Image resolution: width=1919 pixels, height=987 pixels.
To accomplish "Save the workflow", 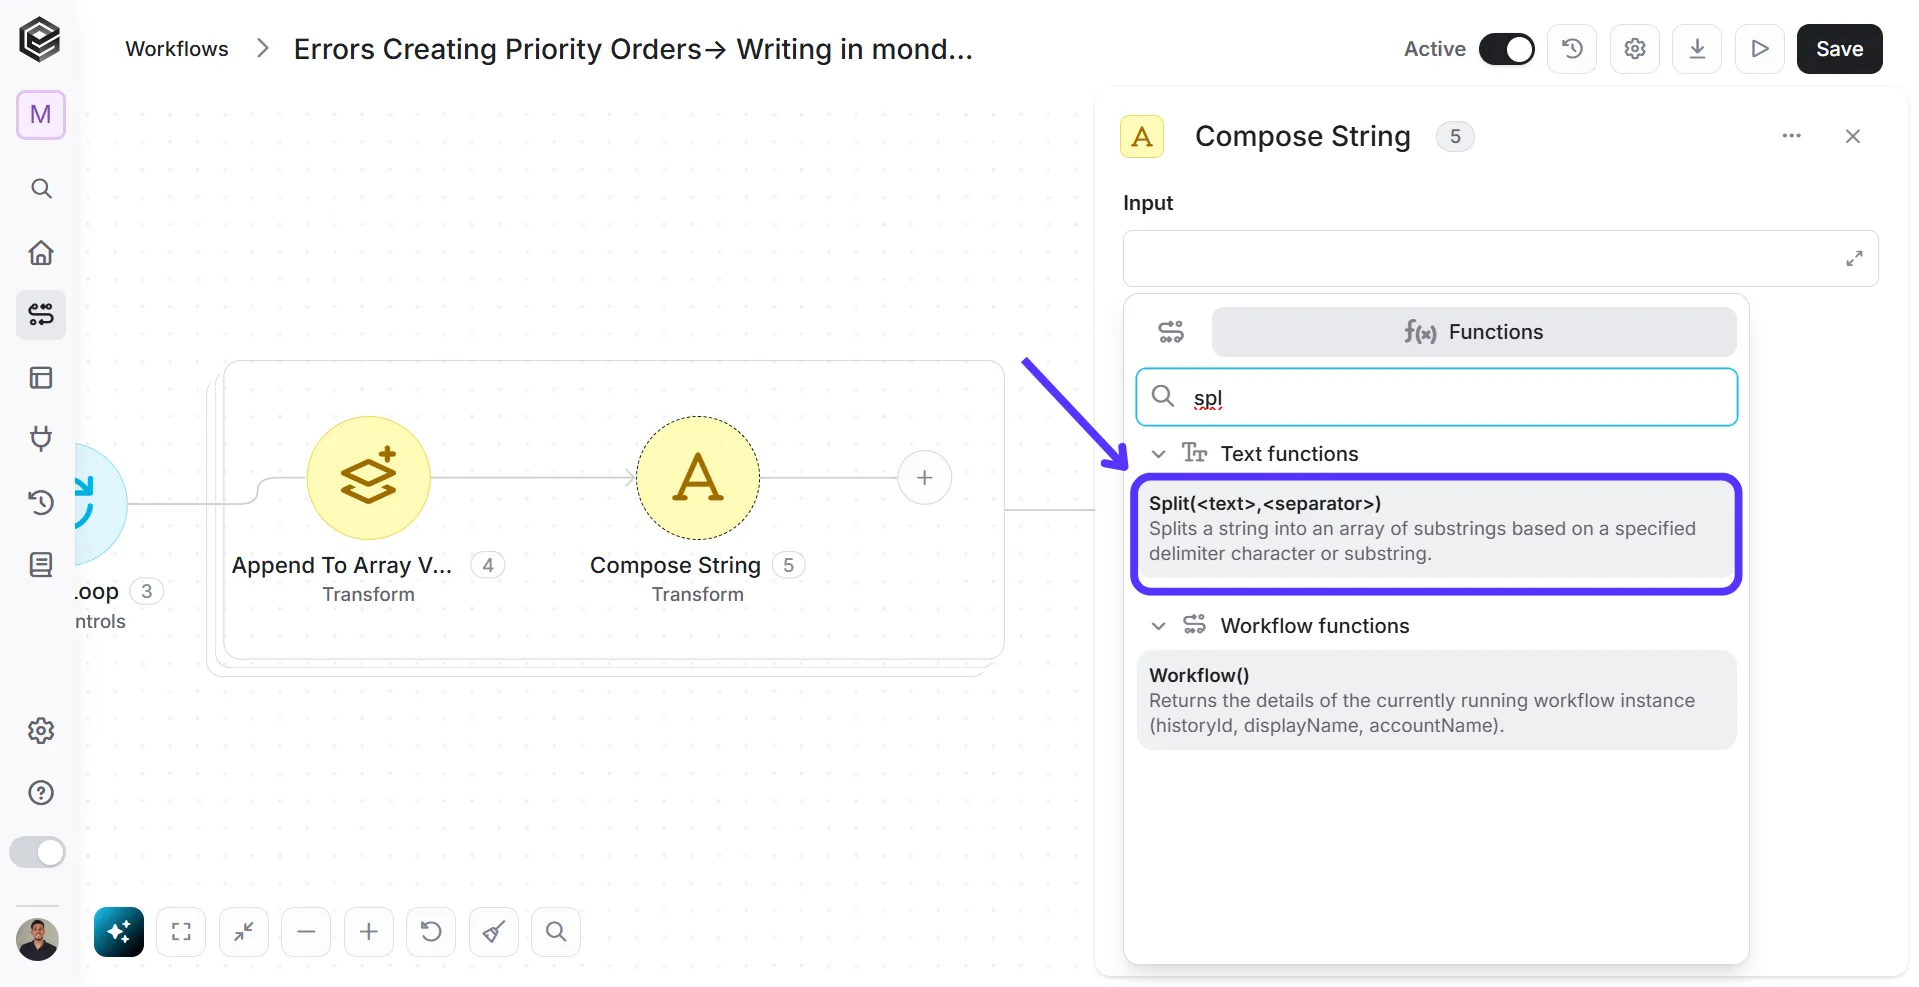I will (x=1839, y=49).
